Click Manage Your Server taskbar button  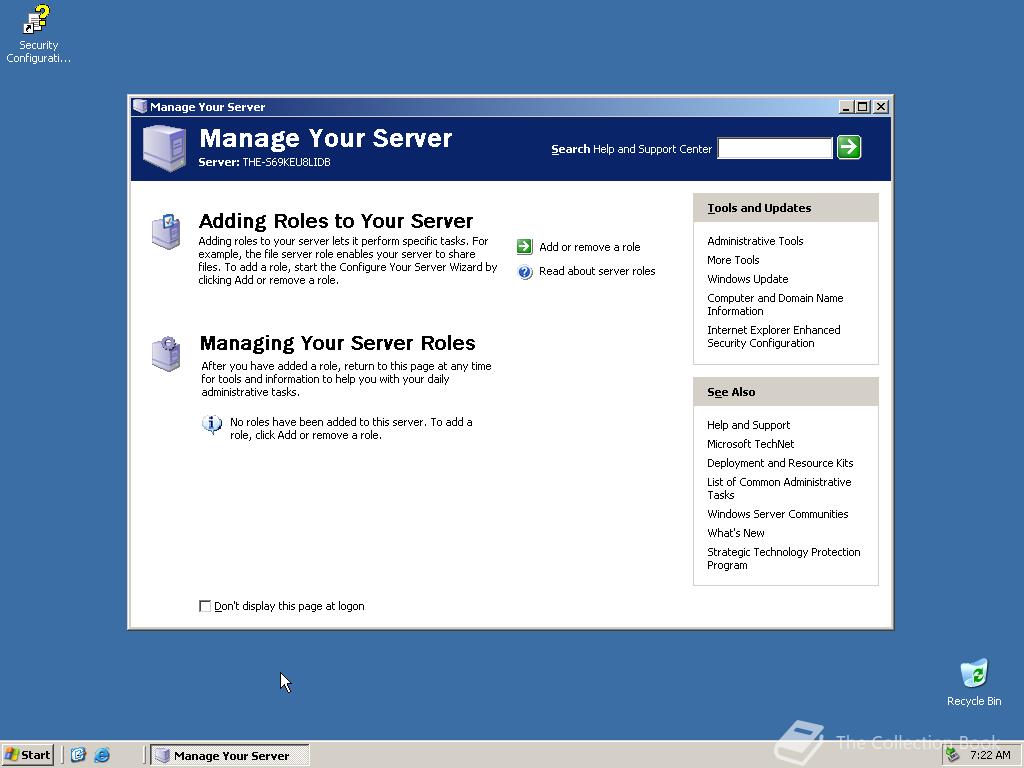point(230,755)
